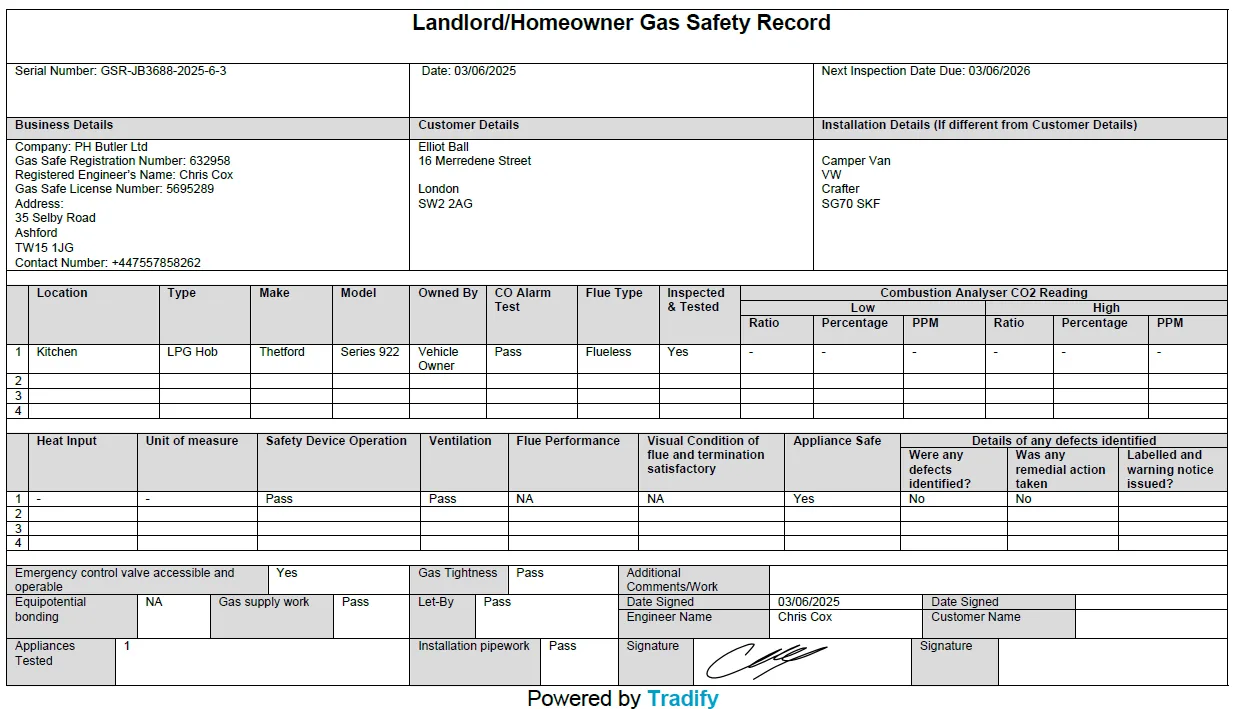Click the Landlord/Homeowner Gas Safety Record title
The width and height of the screenshot is (1233, 709).
click(x=621, y=23)
